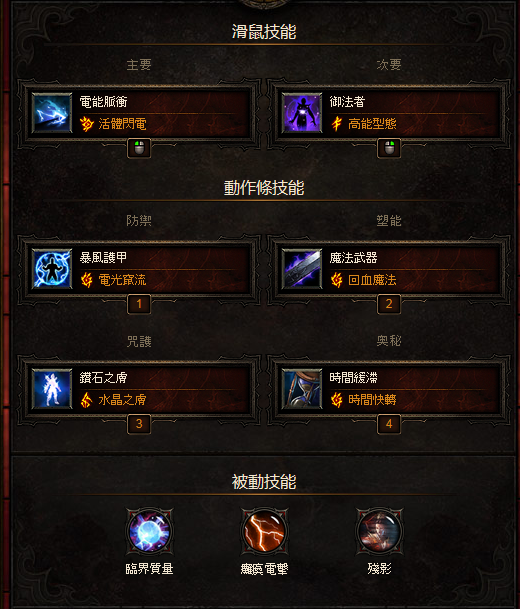Click the 水晶之膚 rune text

click(x=122, y=400)
